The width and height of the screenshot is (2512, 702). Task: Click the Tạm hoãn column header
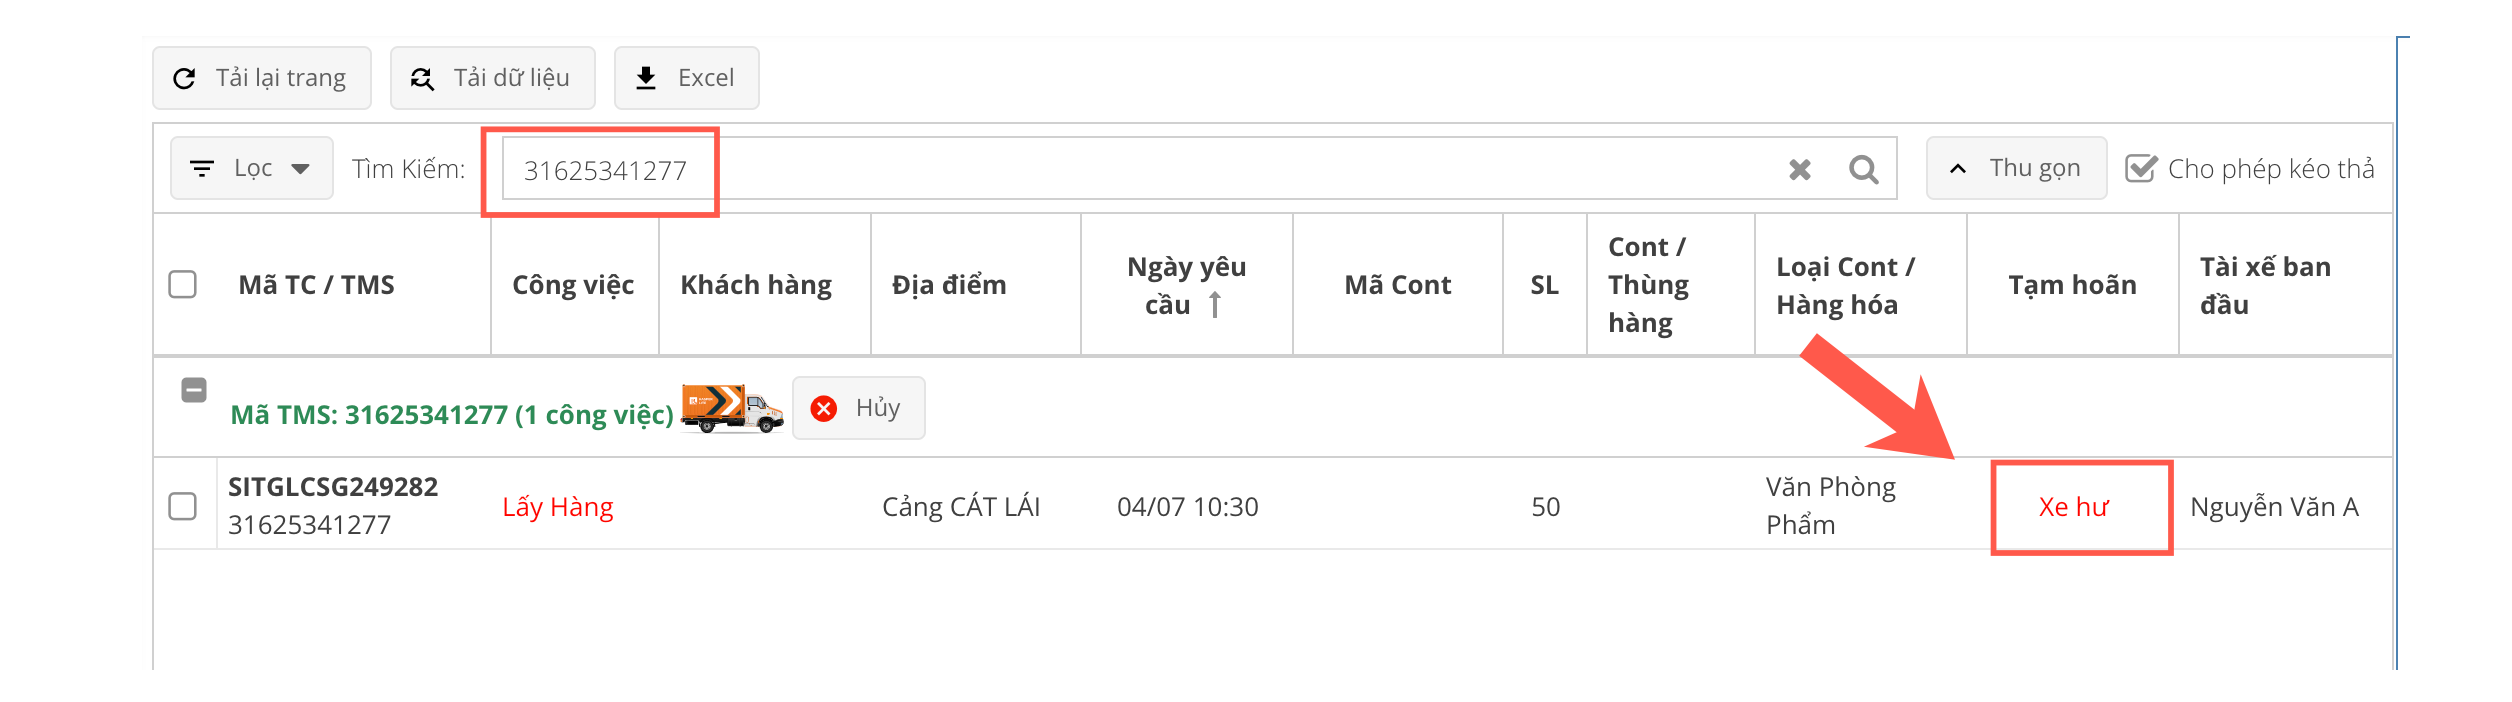tap(2072, 285)
